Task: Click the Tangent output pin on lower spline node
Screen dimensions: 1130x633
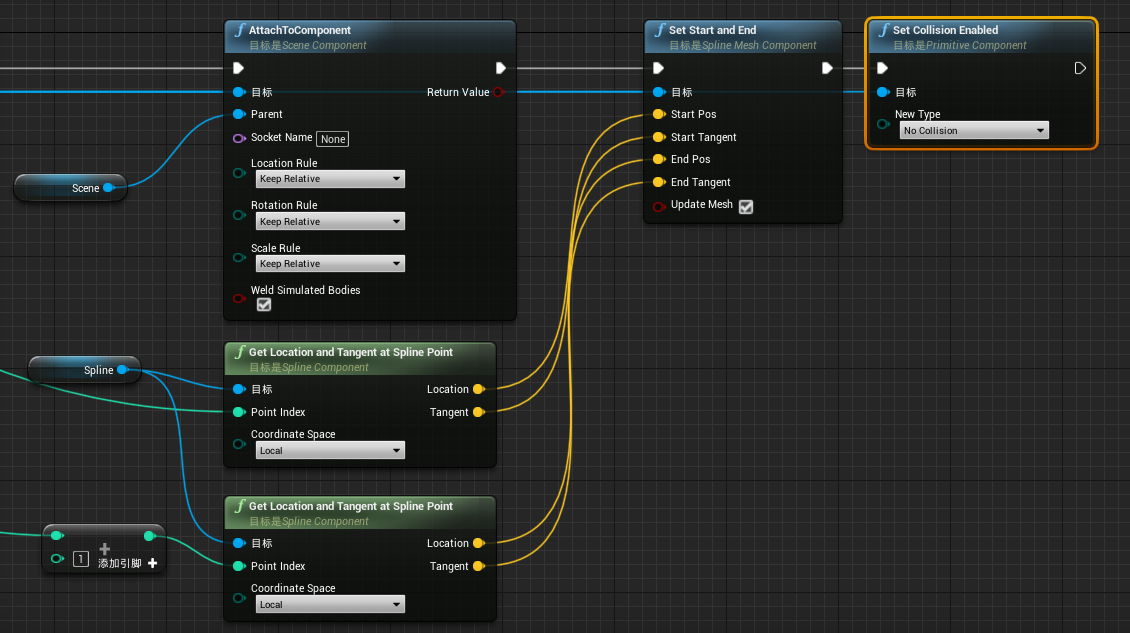Action: 478,566
